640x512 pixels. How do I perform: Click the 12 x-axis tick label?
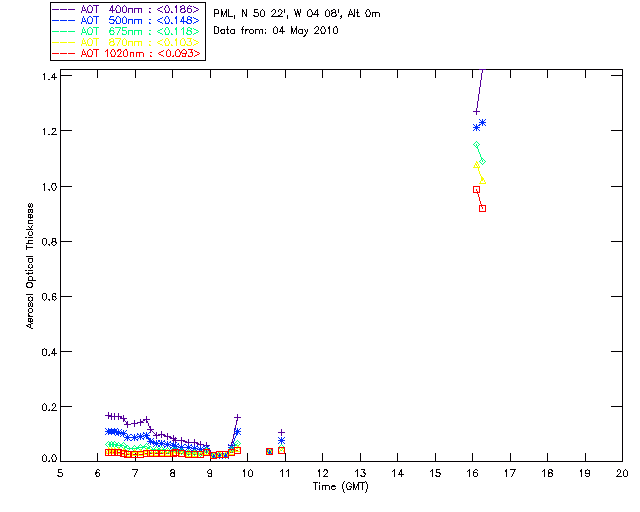pos(323,474)
